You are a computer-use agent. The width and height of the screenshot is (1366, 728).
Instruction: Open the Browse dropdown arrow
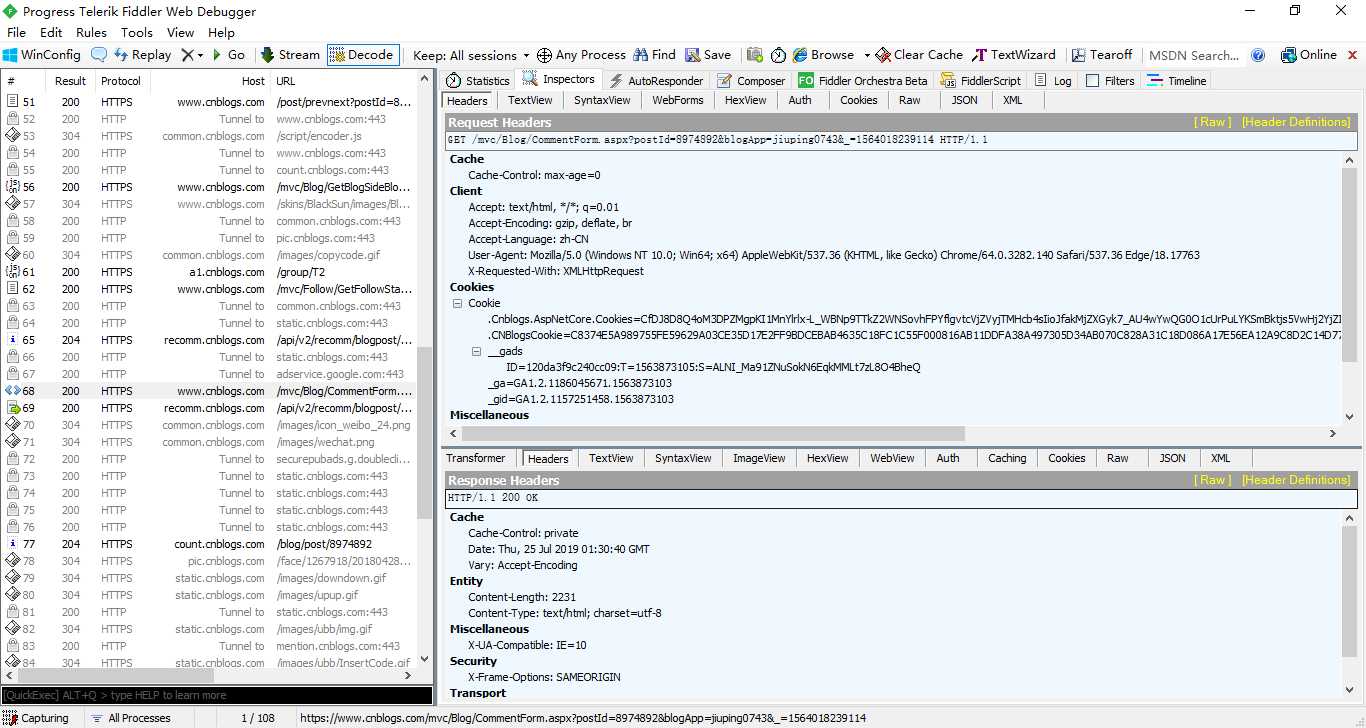tap(865, 56)
